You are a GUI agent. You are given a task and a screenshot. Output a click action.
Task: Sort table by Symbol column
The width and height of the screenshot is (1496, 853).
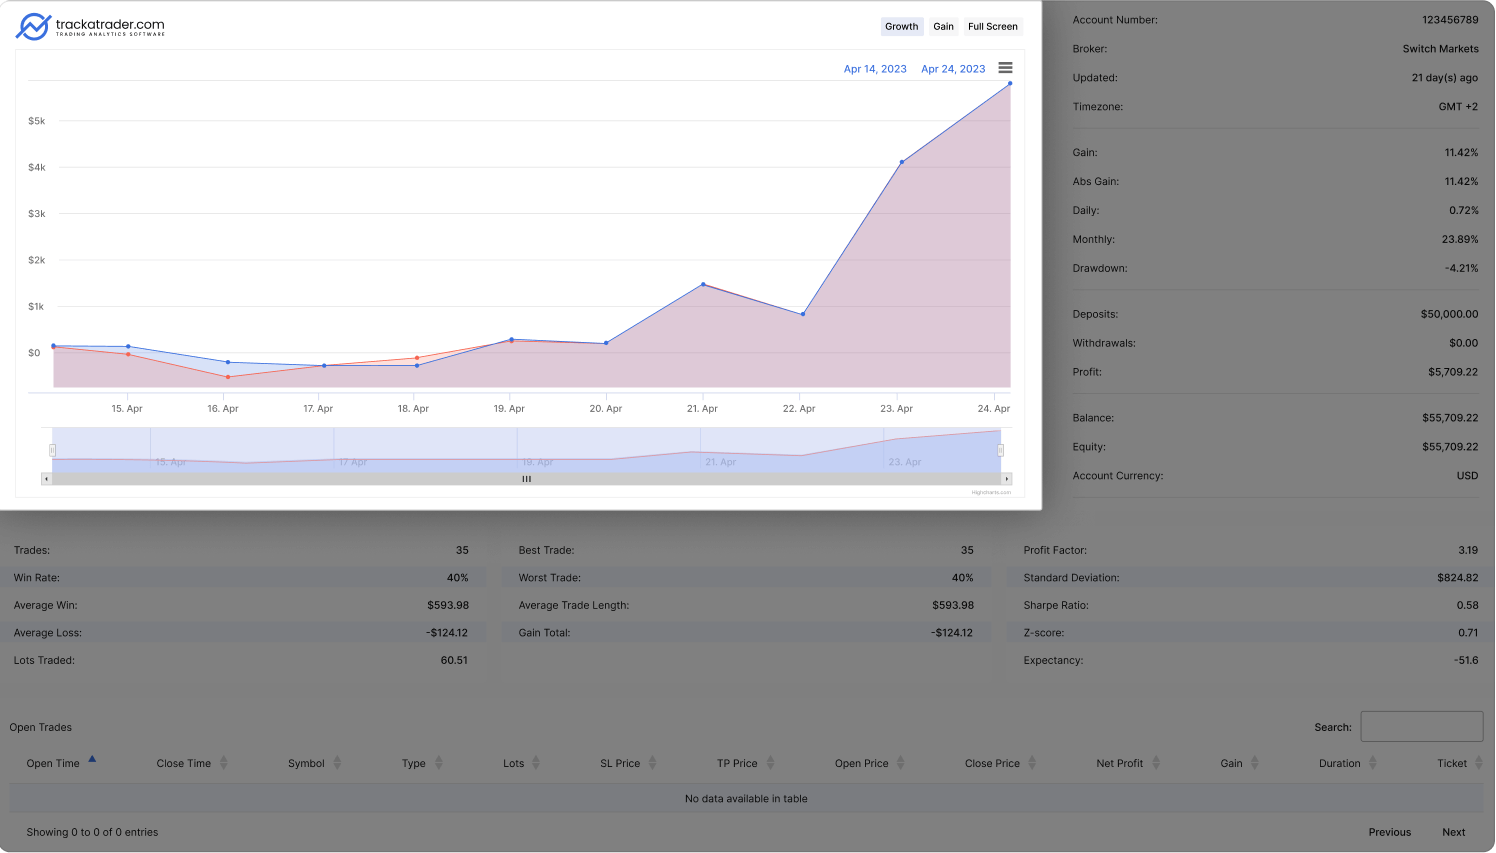pyautogui.click(x=306, y=763)
